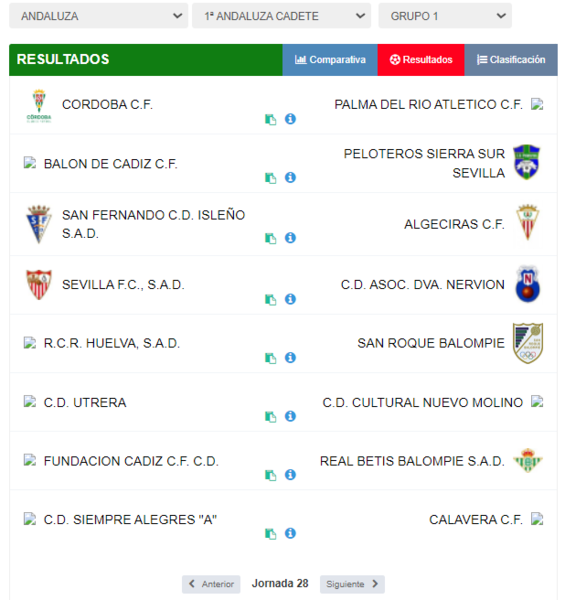Click the Sevilla F.C. crest
This screenshot has height=600, width=565.
point(39,285)
